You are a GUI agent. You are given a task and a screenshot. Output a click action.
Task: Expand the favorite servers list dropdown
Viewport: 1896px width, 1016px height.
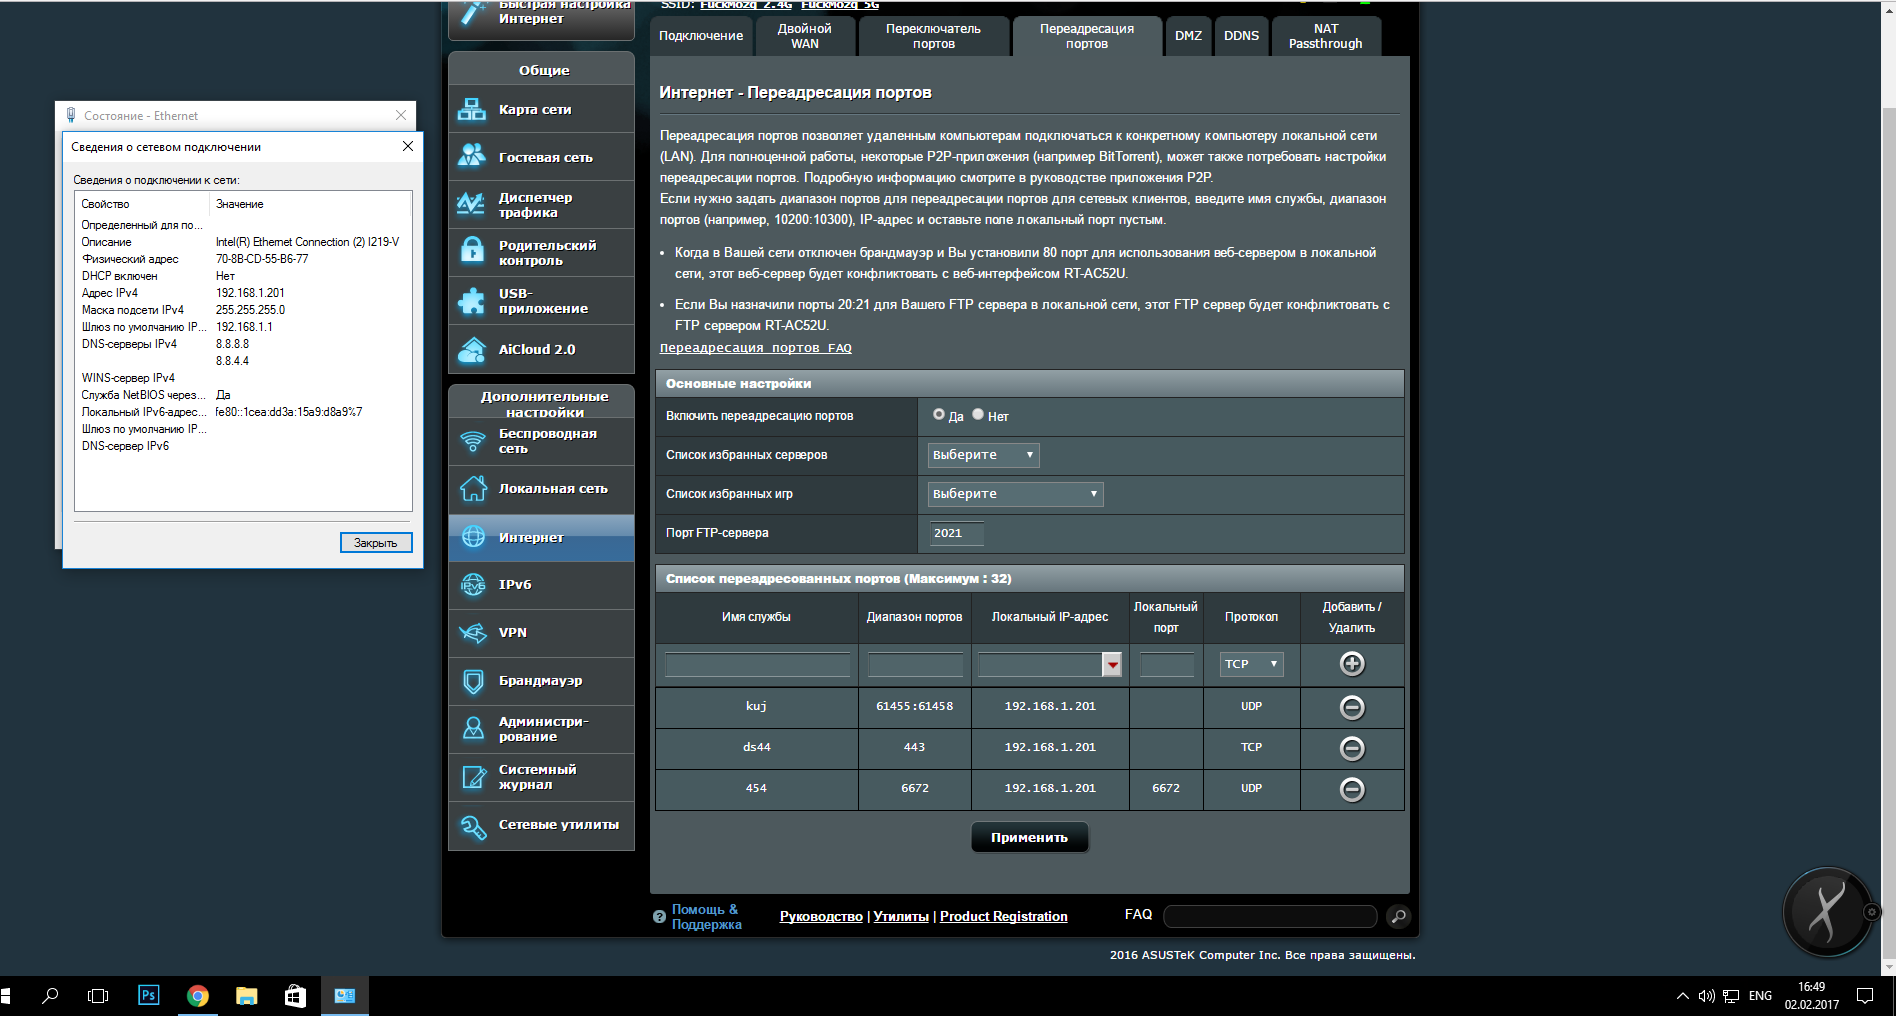click(983, 455)
